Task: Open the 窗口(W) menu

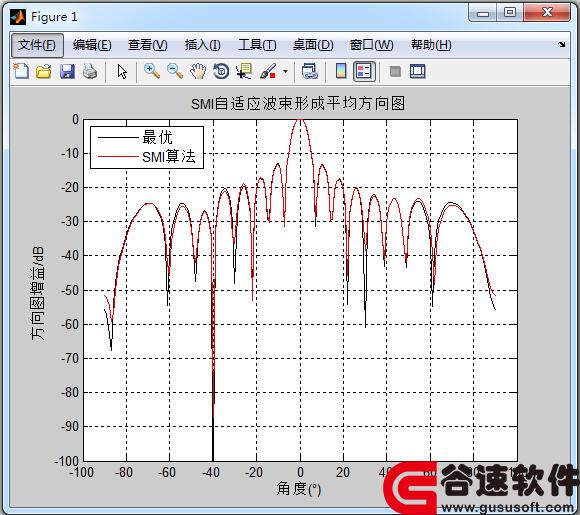Action: click(371, 45)
